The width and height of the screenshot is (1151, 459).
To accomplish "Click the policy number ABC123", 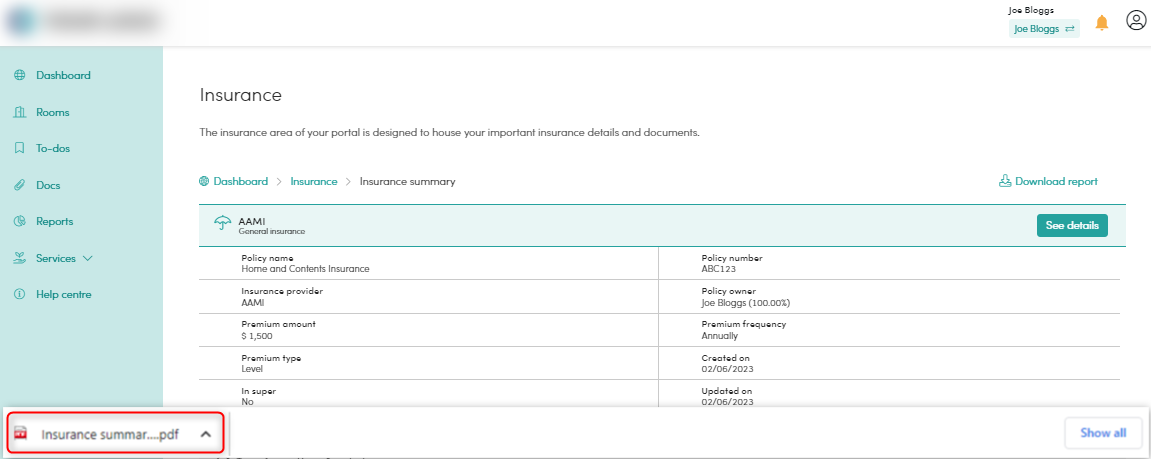I will [719, 269].
